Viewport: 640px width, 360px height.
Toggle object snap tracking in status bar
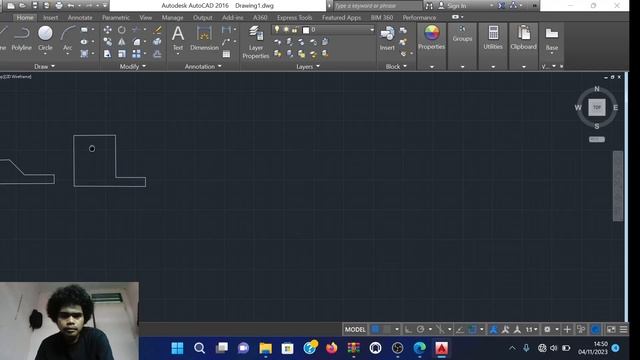coord(460,329)
